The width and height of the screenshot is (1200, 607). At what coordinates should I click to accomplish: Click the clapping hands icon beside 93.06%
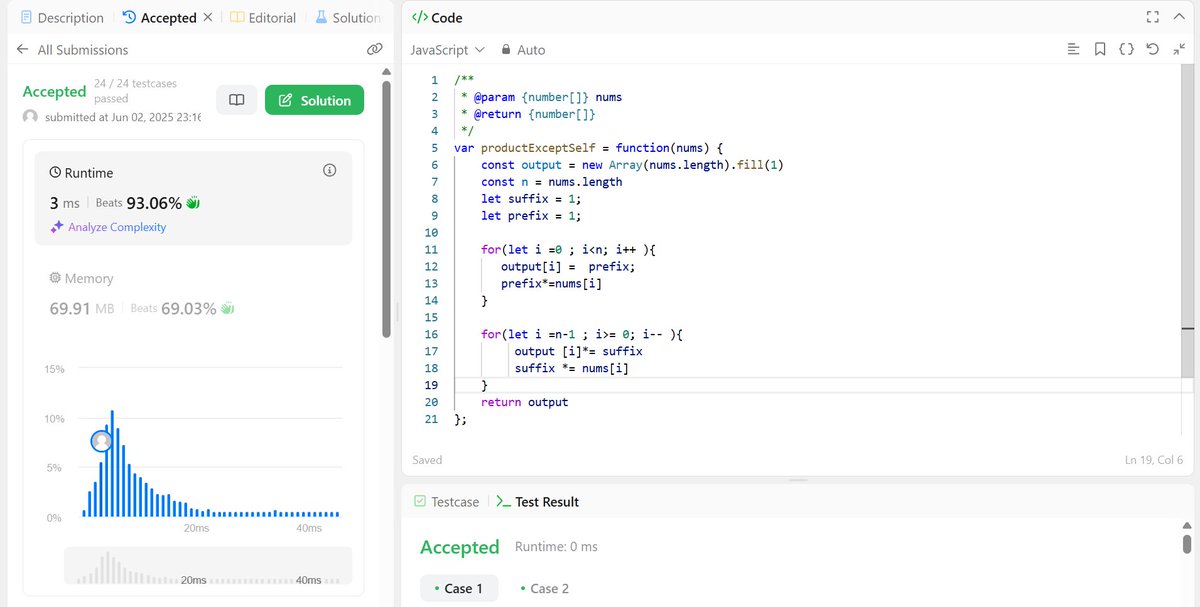[x=193, y=203]
